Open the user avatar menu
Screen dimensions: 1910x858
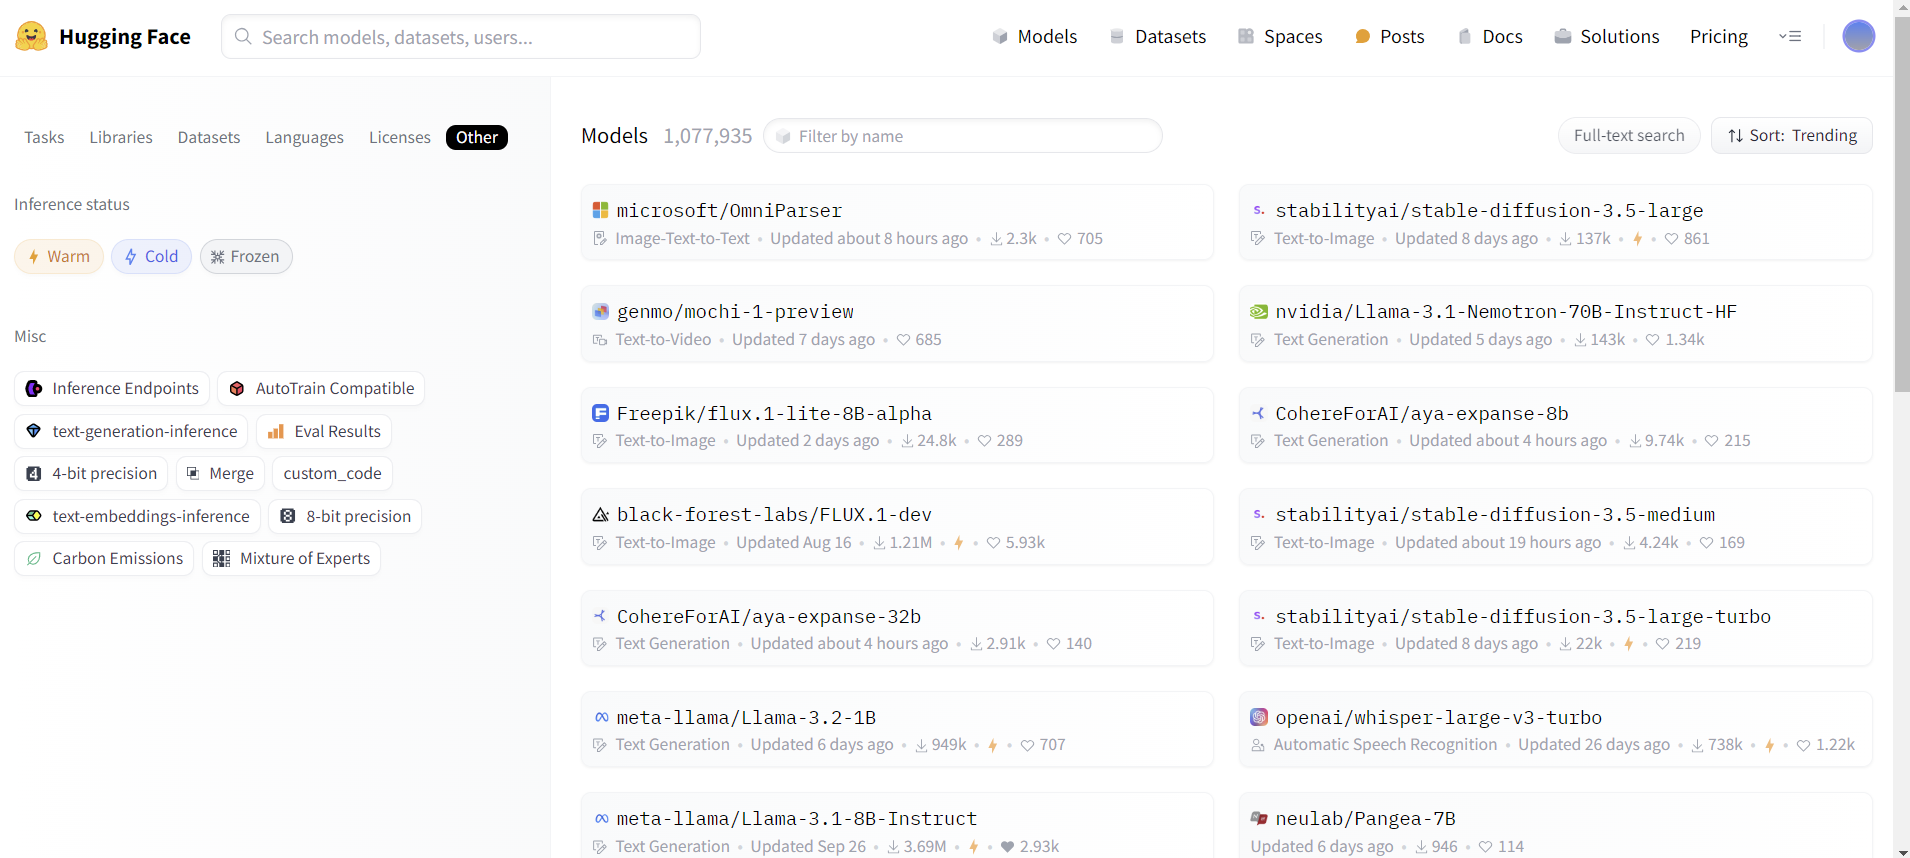click(x=1858, y=36)
